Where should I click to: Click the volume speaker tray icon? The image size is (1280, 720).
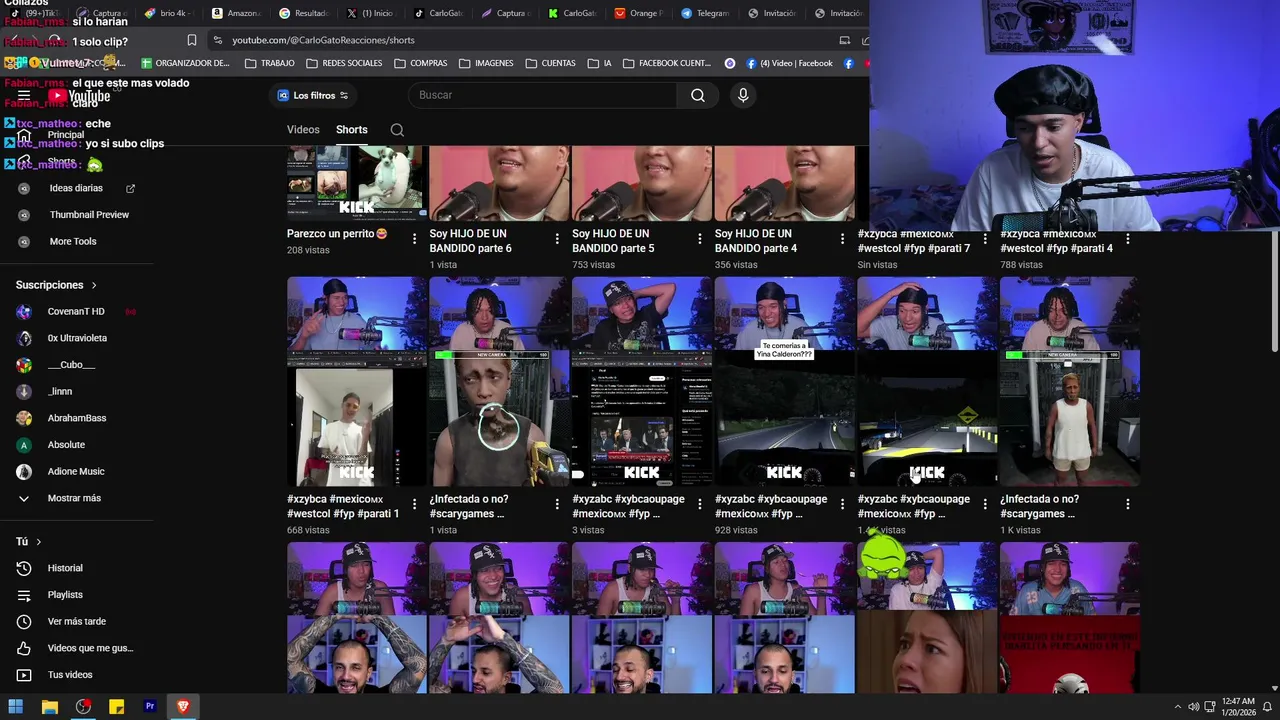pos(1193,707)
